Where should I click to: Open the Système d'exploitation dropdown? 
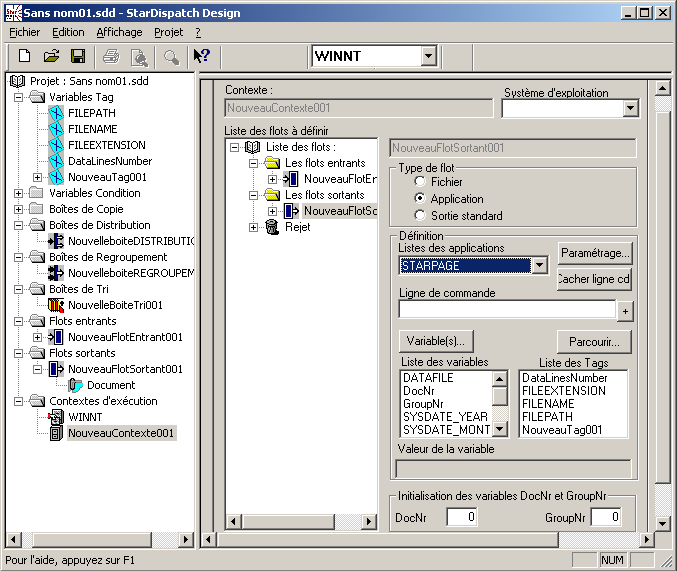pos(630,109)
